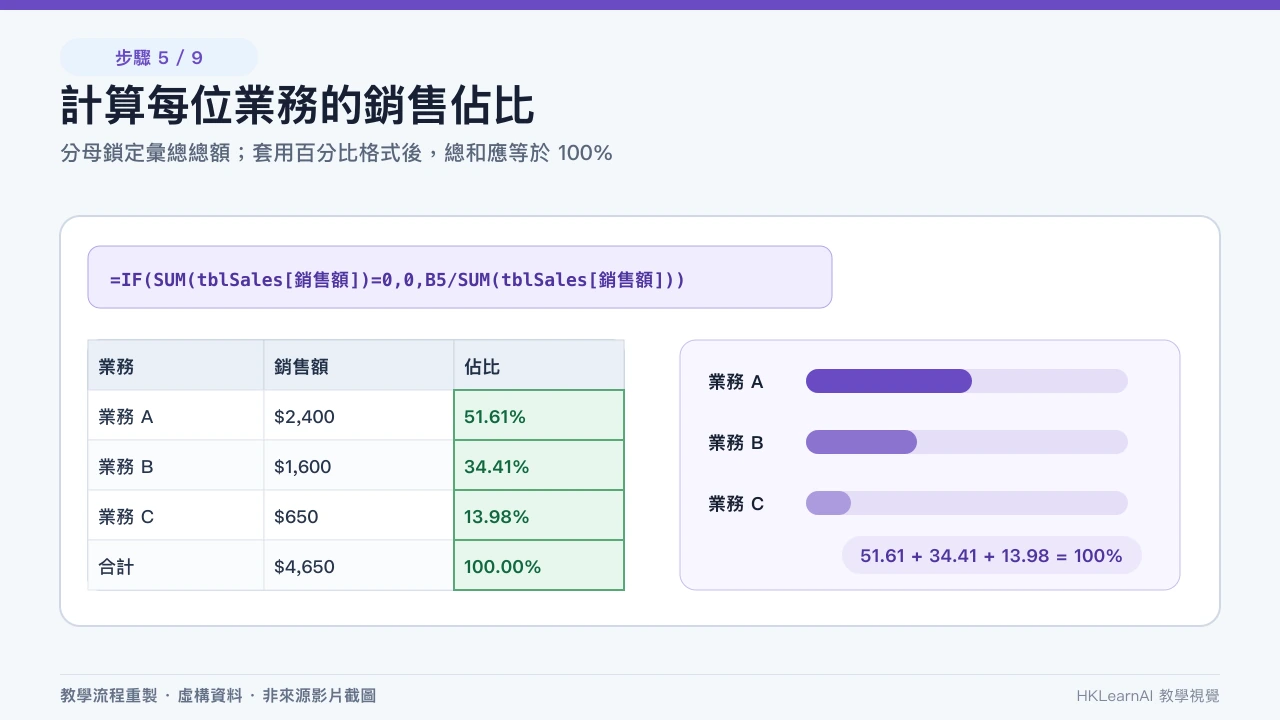
Task: Click the 業務 C progress bar in chart
Action: 967,503
